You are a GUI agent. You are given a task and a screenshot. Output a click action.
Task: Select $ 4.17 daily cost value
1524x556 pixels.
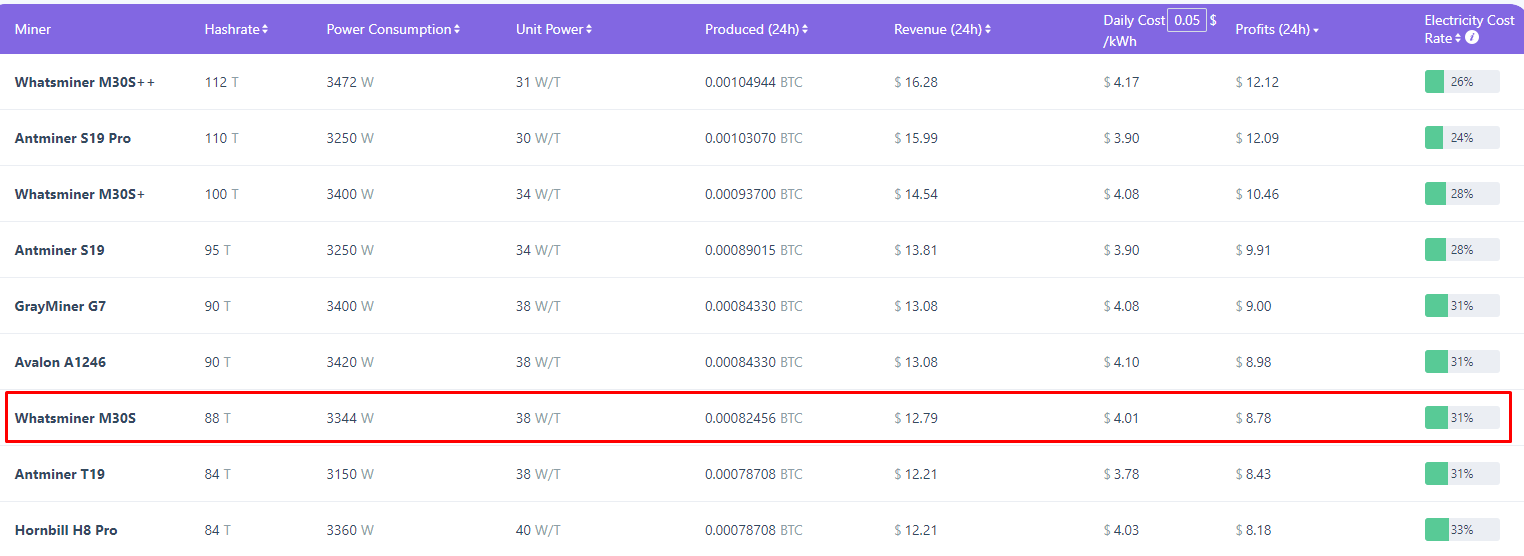tap(1121, 82)
